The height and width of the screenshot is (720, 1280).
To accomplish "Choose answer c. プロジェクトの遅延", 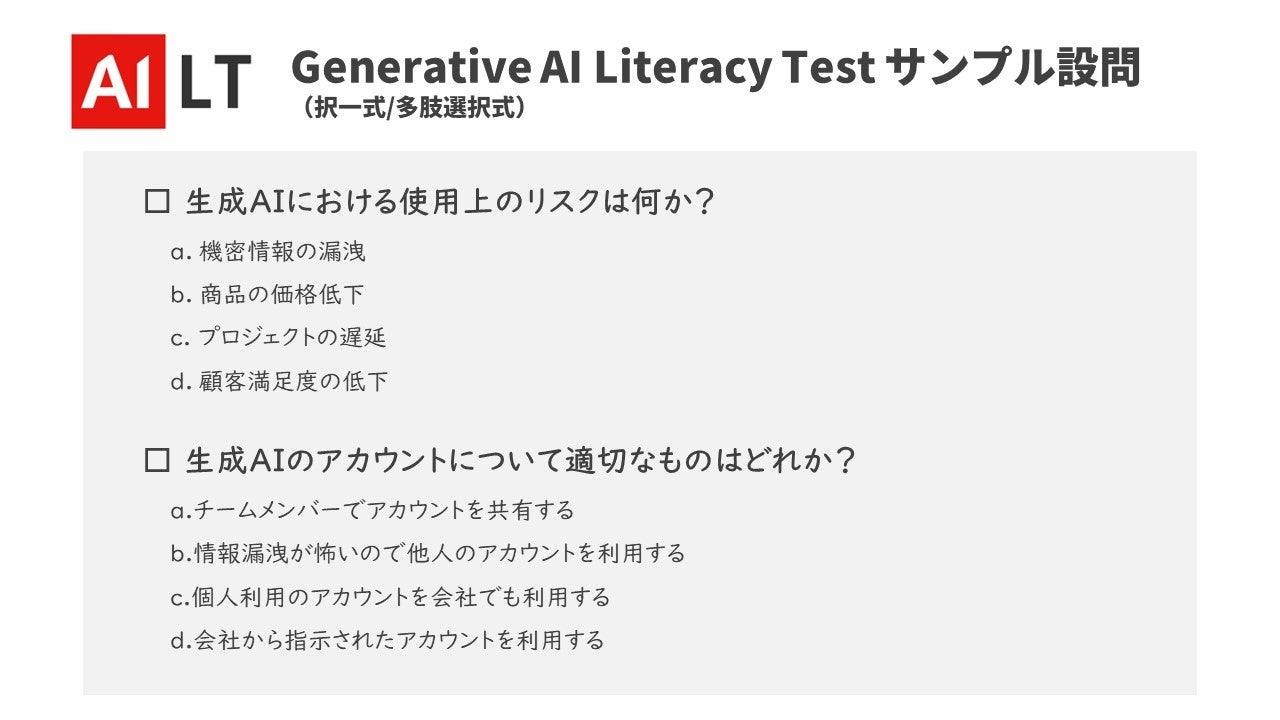I will coord(278,338).
